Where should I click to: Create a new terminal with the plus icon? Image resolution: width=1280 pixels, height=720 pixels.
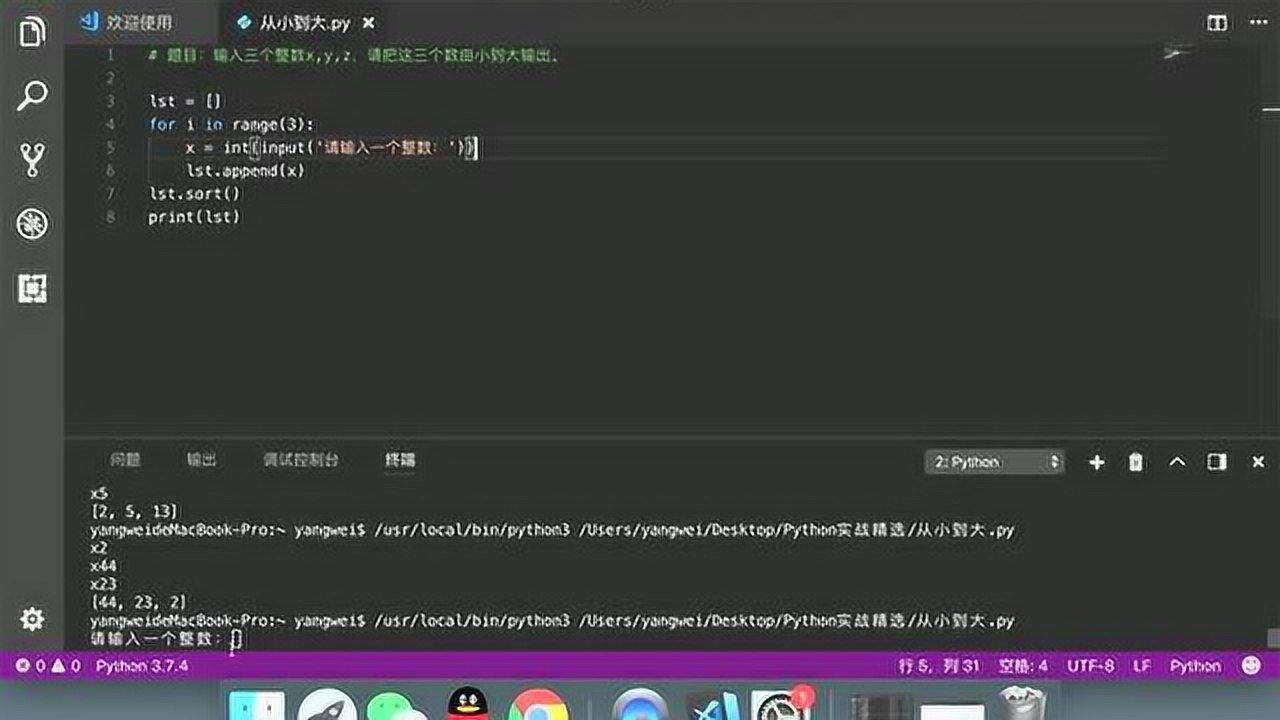pyautogui.click(x=1096, y=462)
